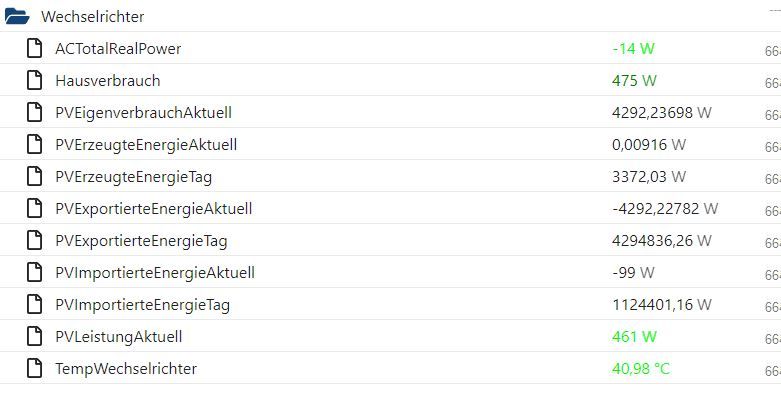
Task: Select the 1124401,16 W import value
Action: coord(661,304)
